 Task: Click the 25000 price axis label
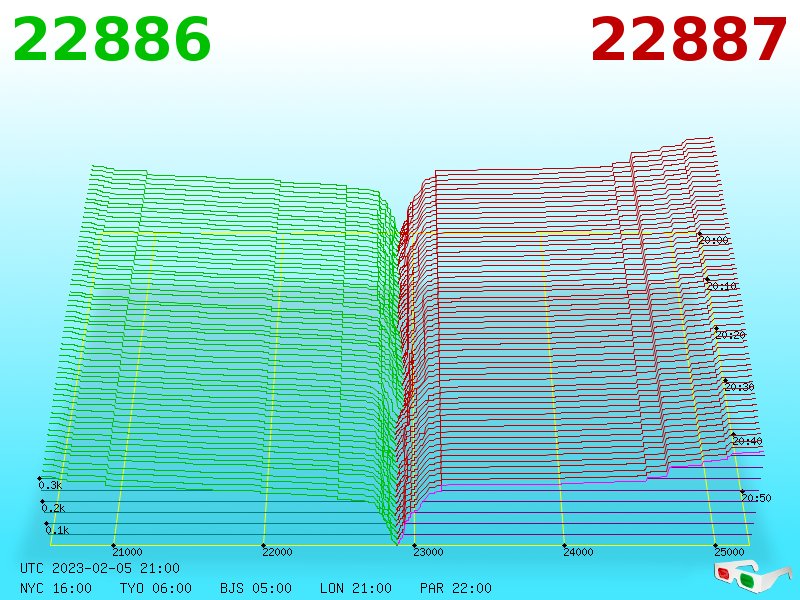(x=729, y=552)
